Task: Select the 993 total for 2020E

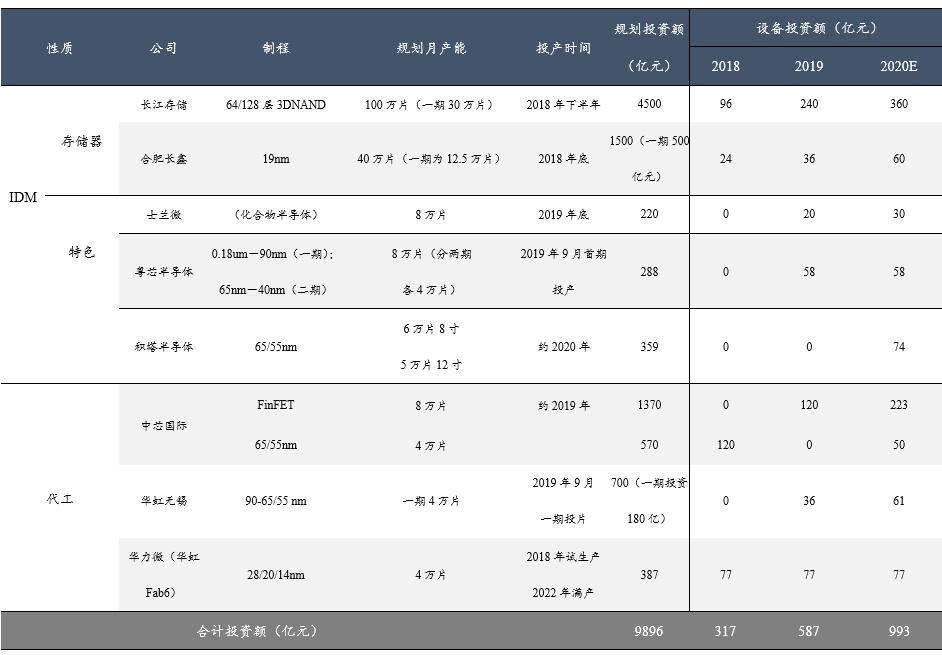Action: 899,631
